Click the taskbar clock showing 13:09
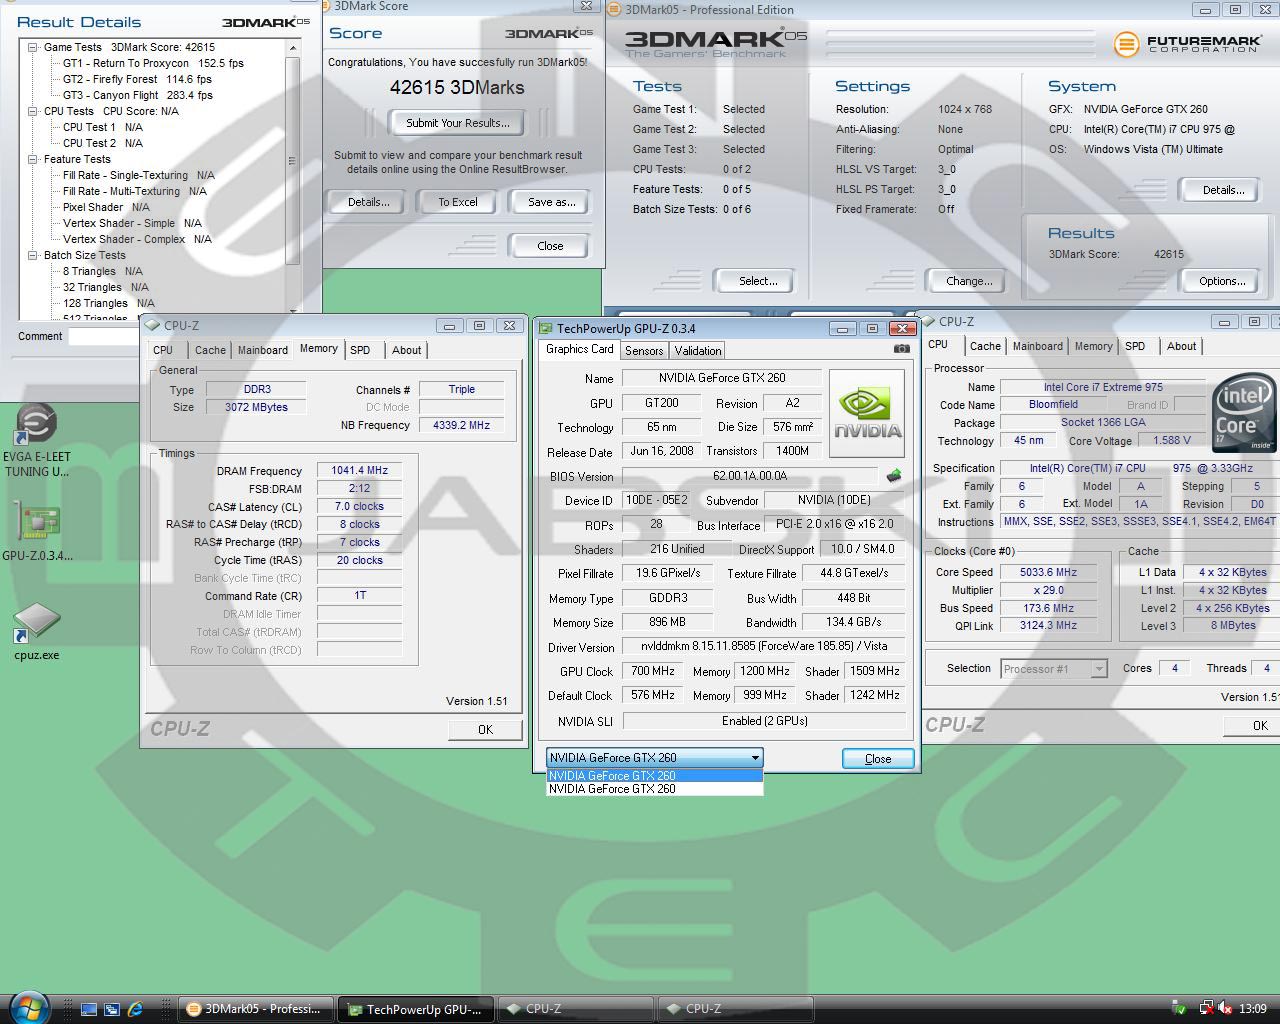The image size is (1280, 1024). pyautogui.click(x=1252, y=1009)
